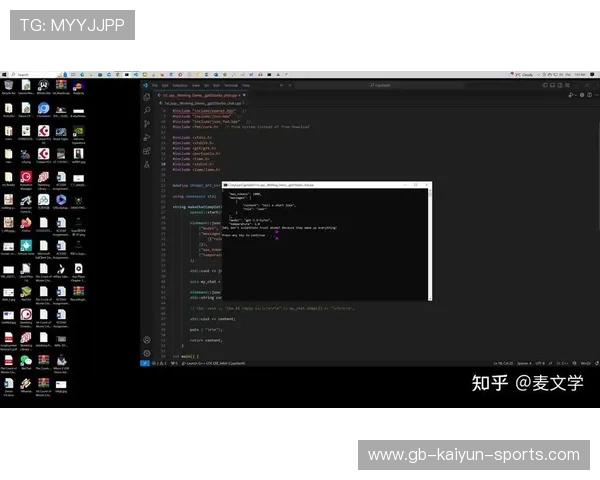The image size is (600, 480).
Task: Open the Manage gear in activity bar
Action: point(146,353)
